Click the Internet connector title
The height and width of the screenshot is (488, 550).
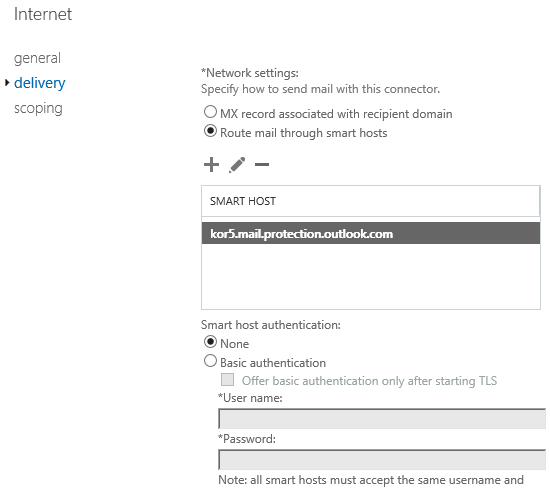(x=43, y=14)
